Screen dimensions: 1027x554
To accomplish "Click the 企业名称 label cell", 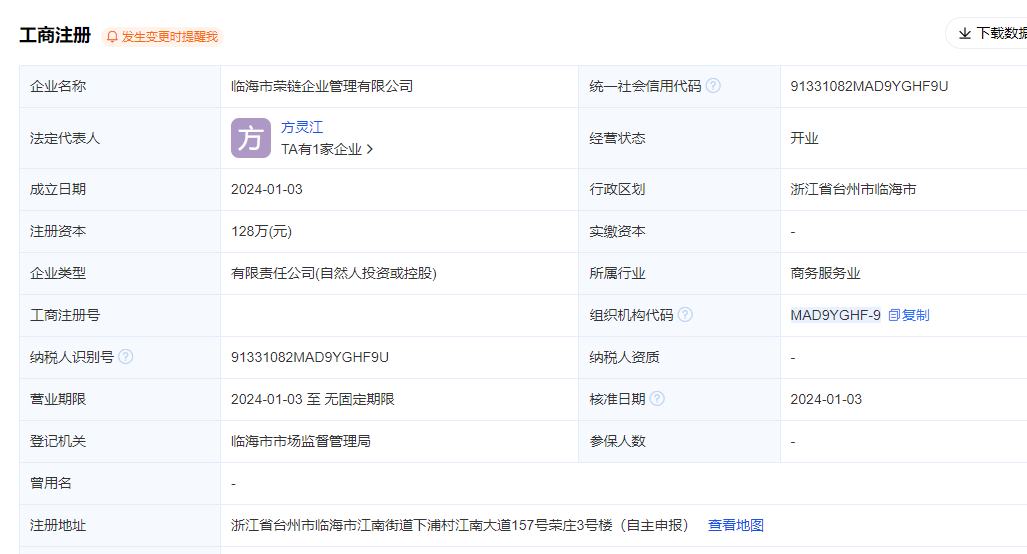I will [x=120, y=86].
